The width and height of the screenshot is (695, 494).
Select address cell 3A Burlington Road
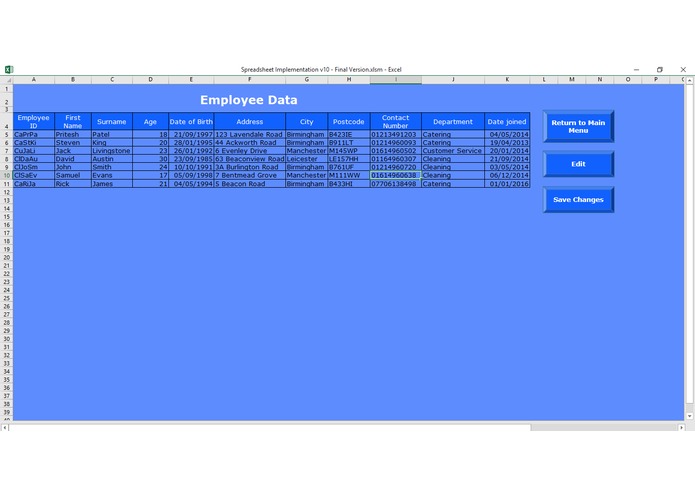pyautogui.click(x=250, y=167)
